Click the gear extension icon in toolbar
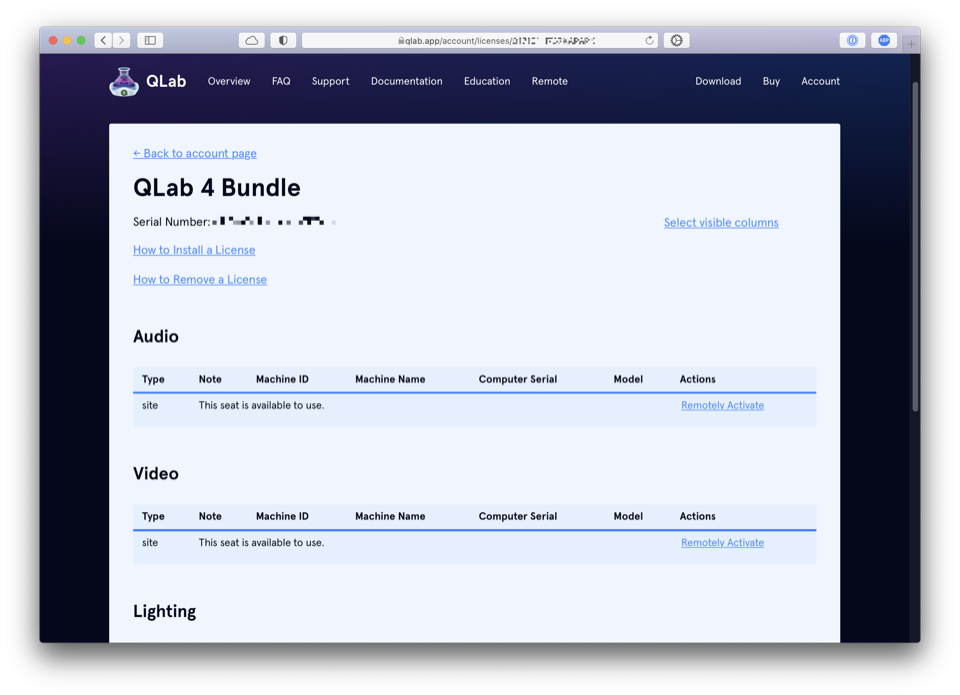The width and height of the screenshot is (960, 695). tap(677, 41)
